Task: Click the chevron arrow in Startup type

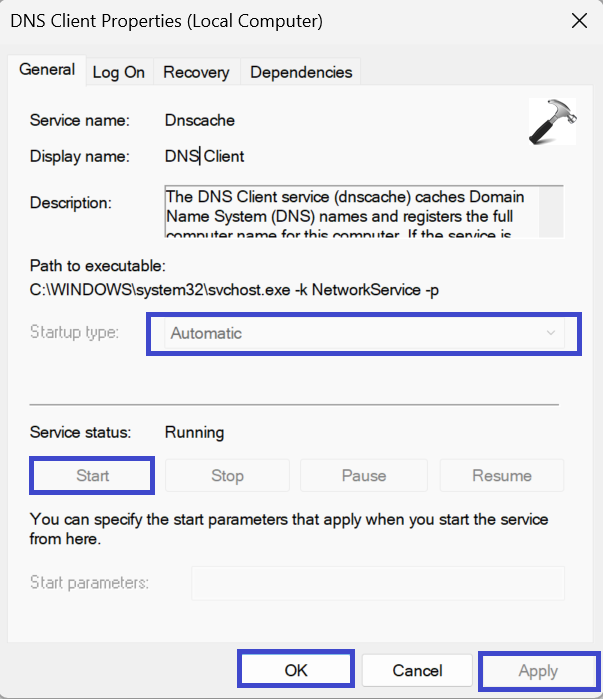Action: tap(550, 333)
